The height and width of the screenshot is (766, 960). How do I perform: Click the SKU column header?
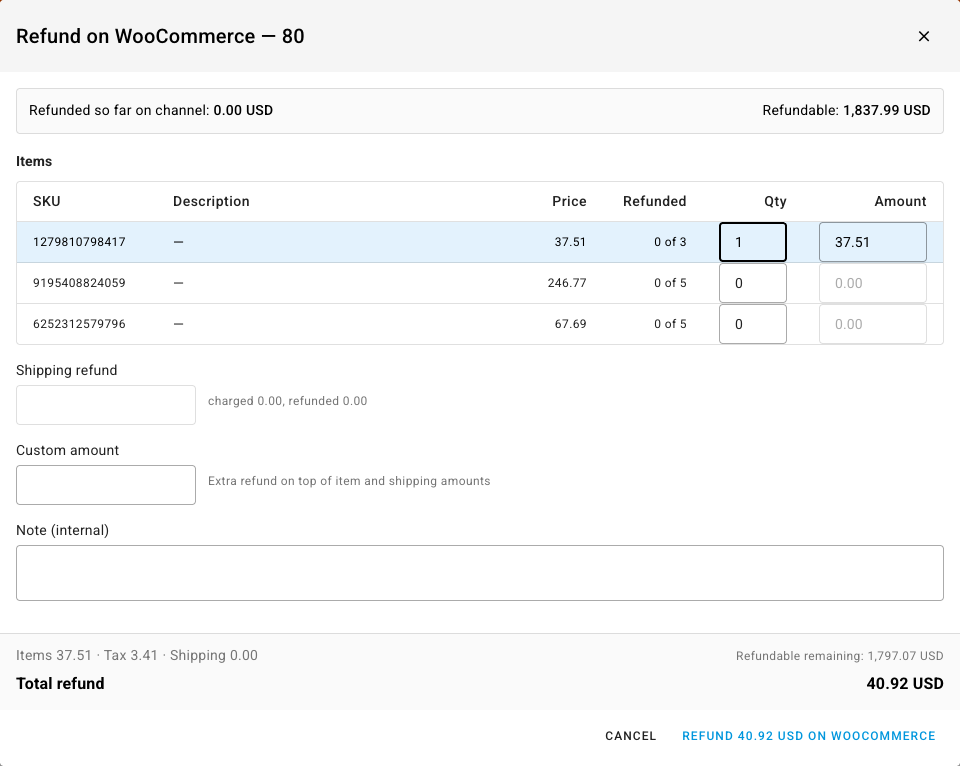point(47,201)
